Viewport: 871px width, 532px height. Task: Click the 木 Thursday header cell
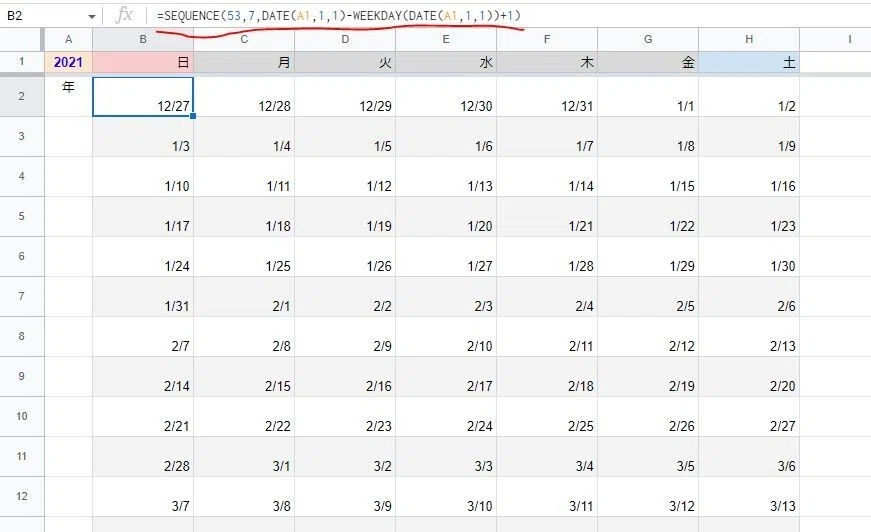(x=547, y=62)
